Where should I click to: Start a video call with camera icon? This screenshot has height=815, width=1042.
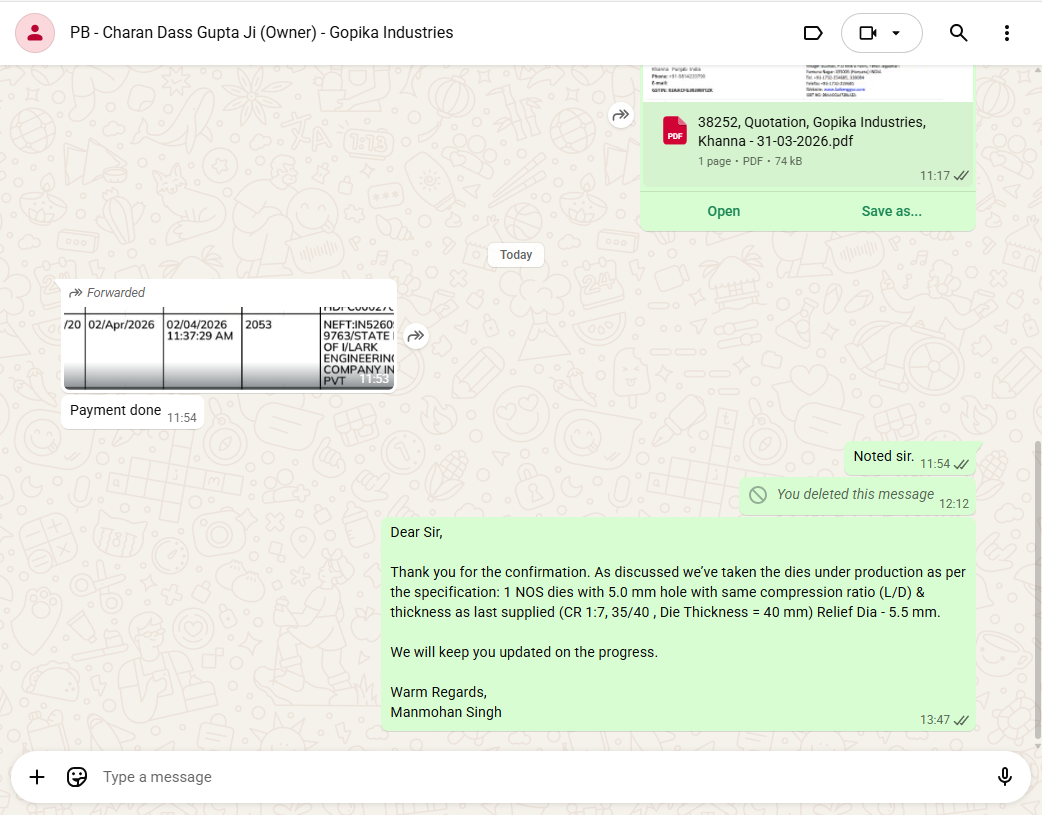pos(867,33)
